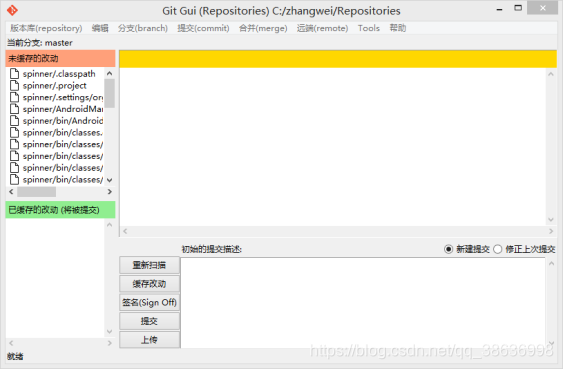Maximize the Git Gui window
563x369 pixels.
click(518, 8)
